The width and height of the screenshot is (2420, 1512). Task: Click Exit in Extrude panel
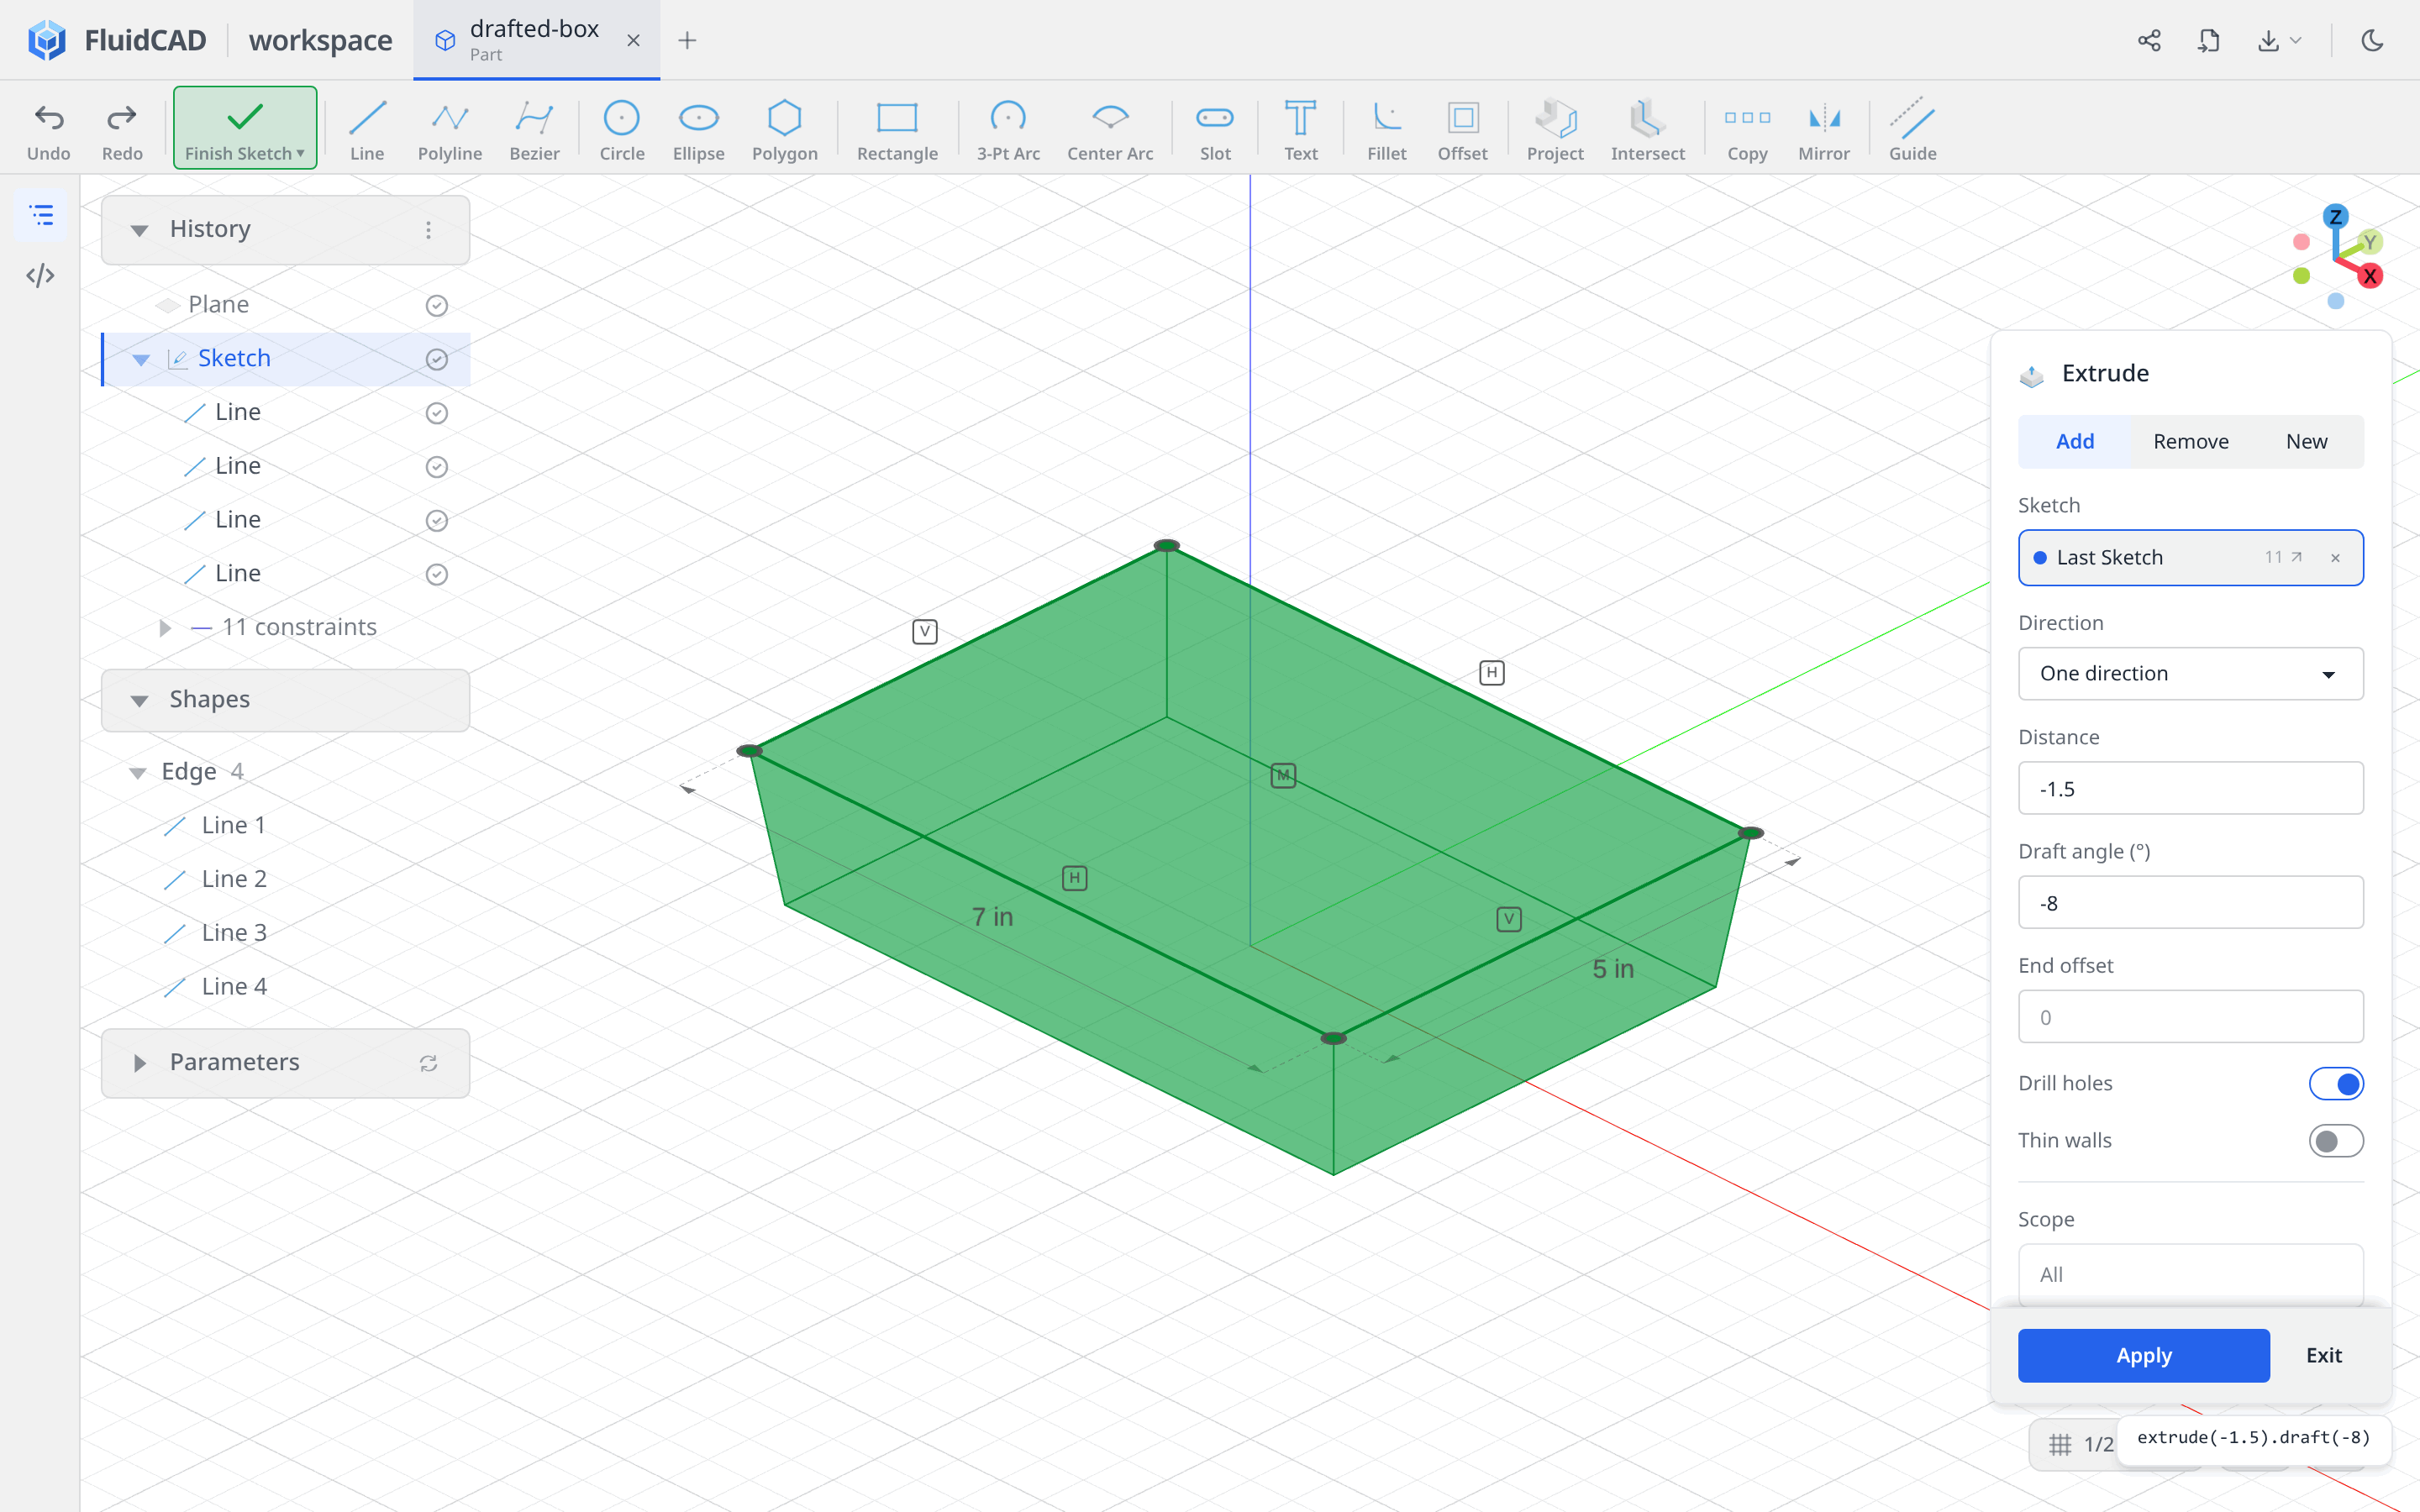point(2323,1355)
